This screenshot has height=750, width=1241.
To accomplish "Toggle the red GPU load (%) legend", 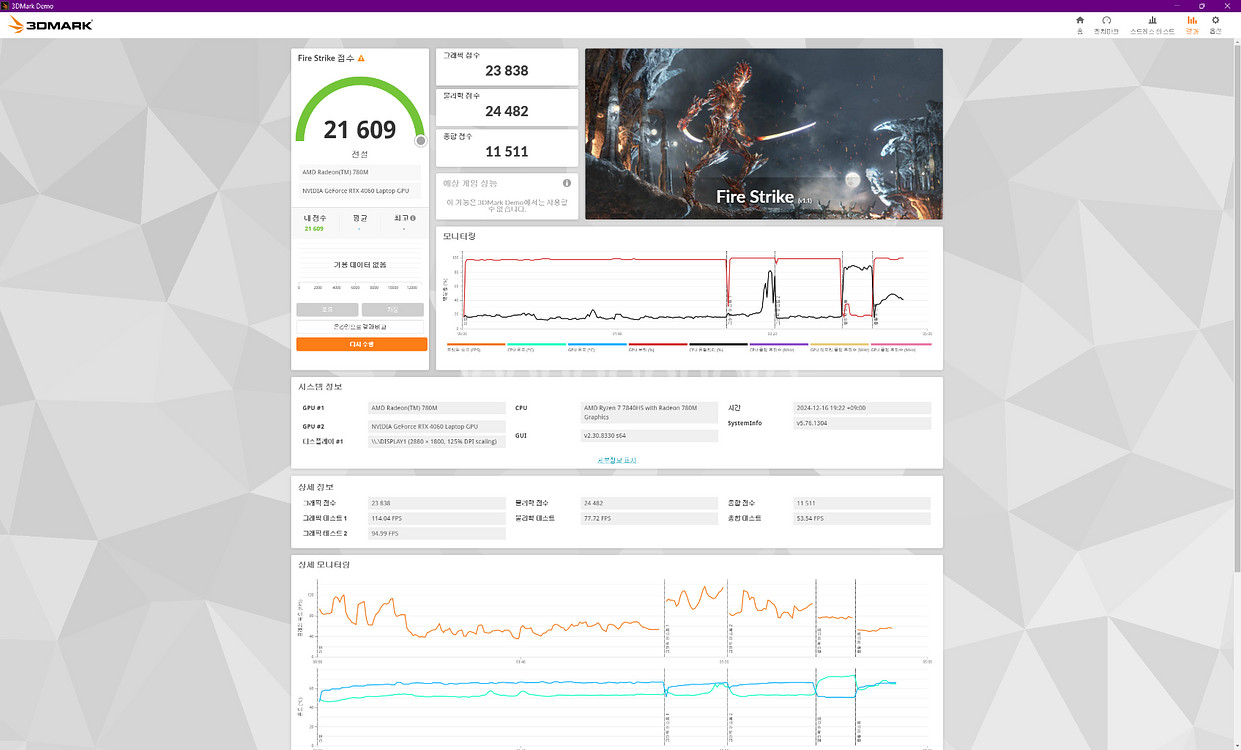I will (658, 346).
